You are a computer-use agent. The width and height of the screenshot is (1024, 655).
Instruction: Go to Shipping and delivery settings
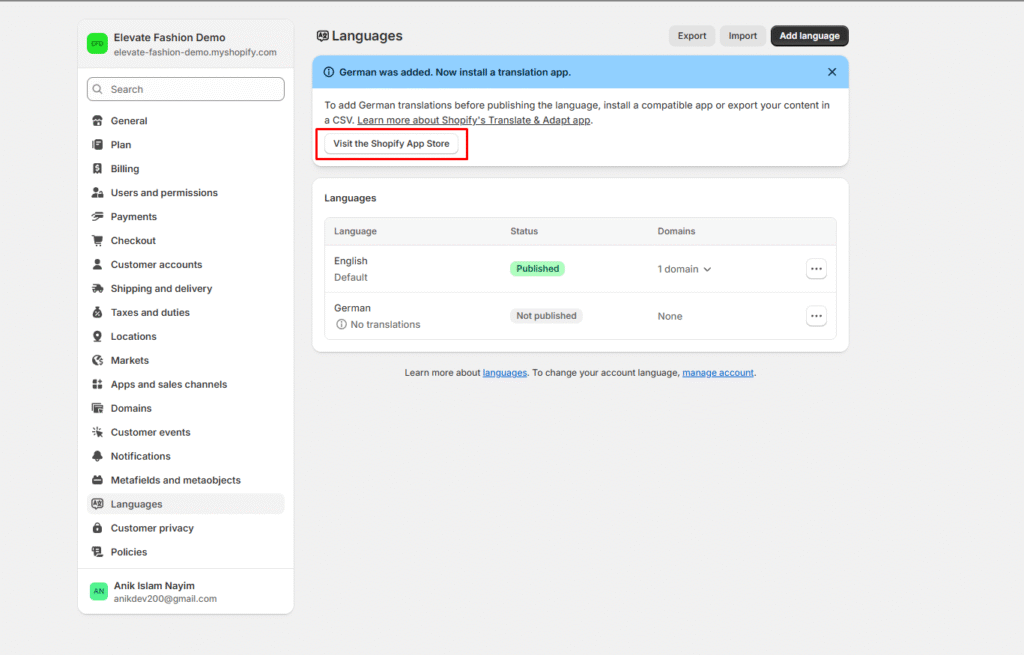tap(185, 288)
